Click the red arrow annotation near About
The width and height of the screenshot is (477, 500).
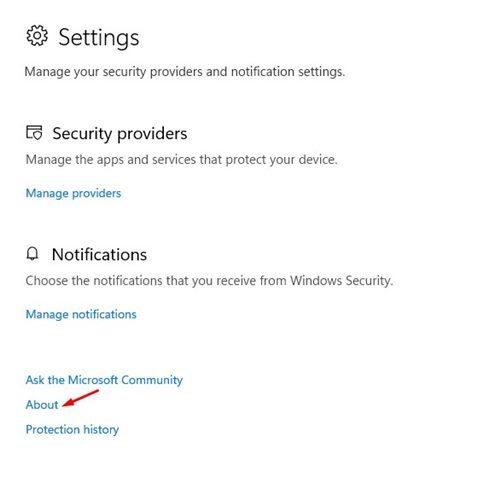tap(80, 398)
